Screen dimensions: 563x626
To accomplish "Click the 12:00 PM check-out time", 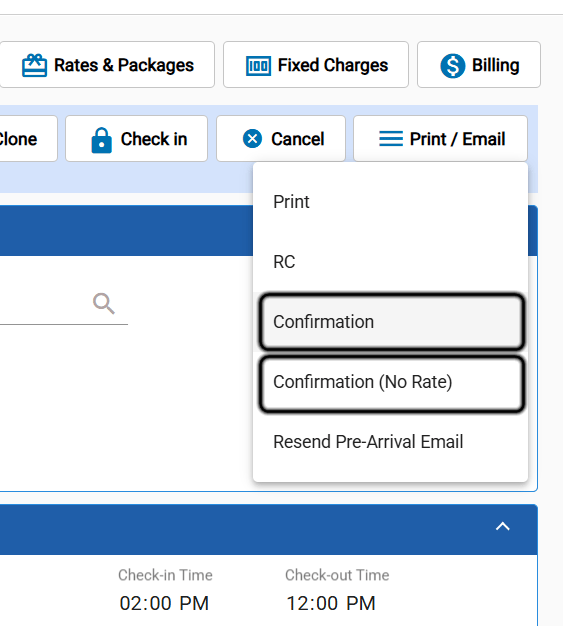I will point(331,603).
